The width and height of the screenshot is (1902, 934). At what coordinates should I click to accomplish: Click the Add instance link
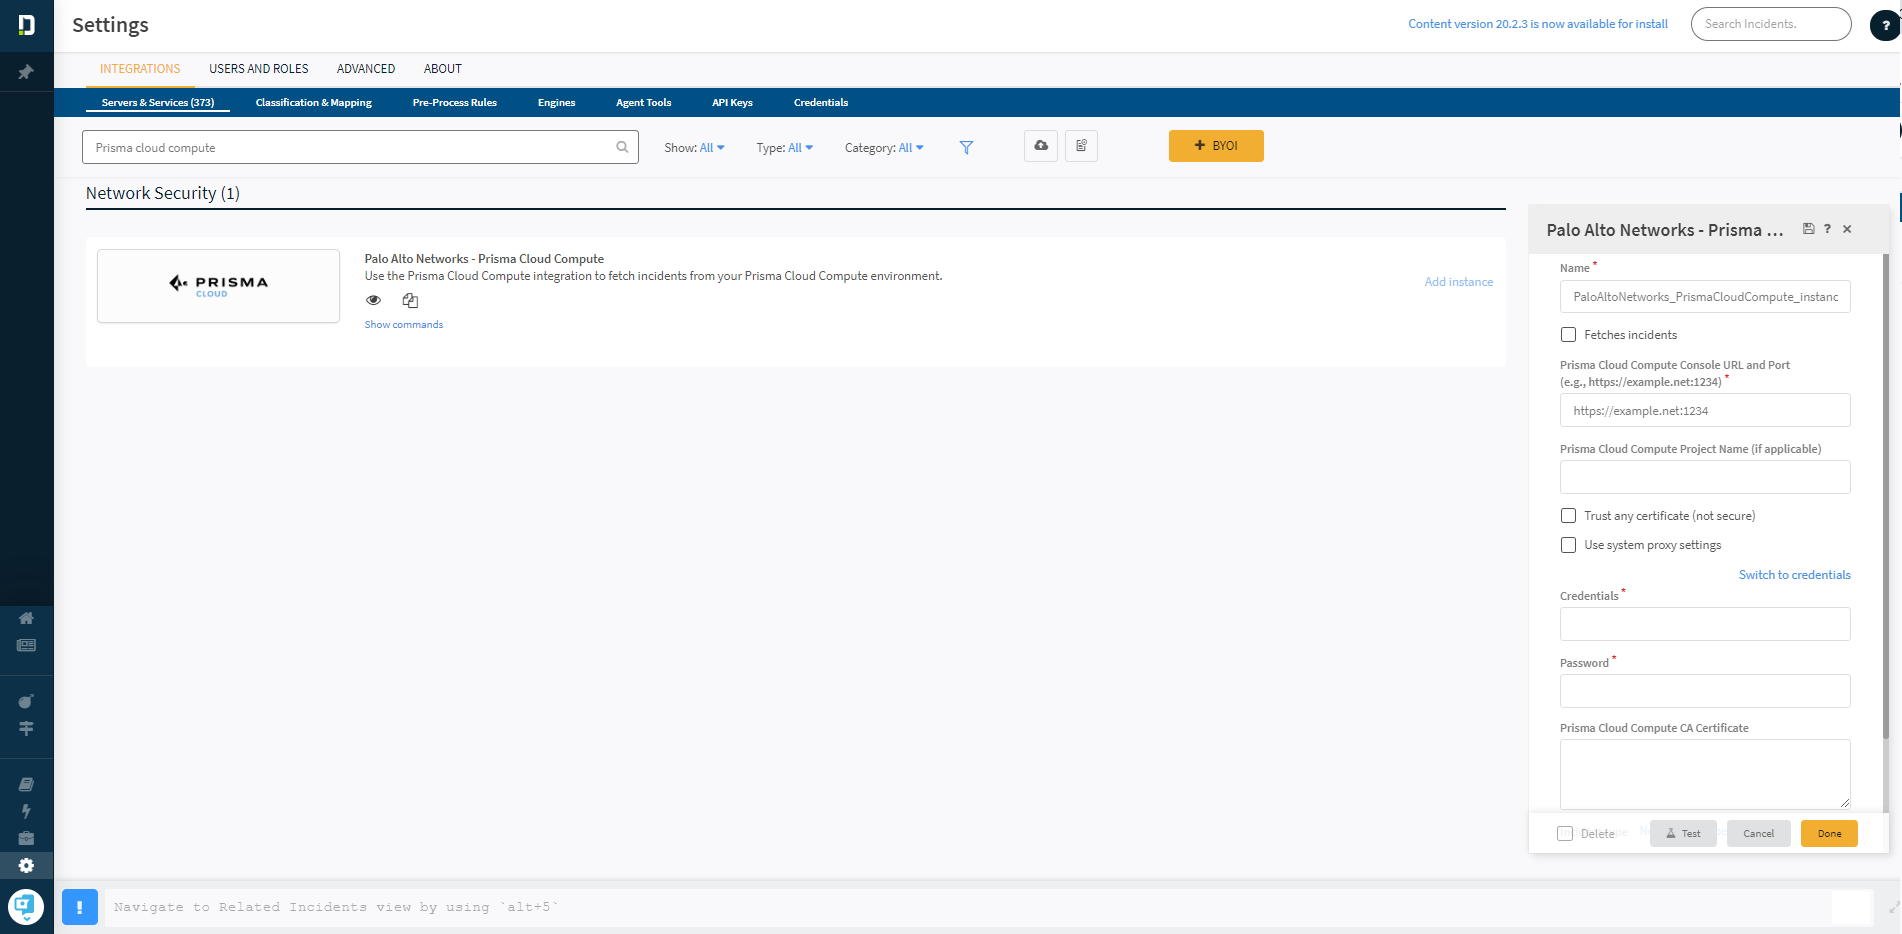[1459, 282]
